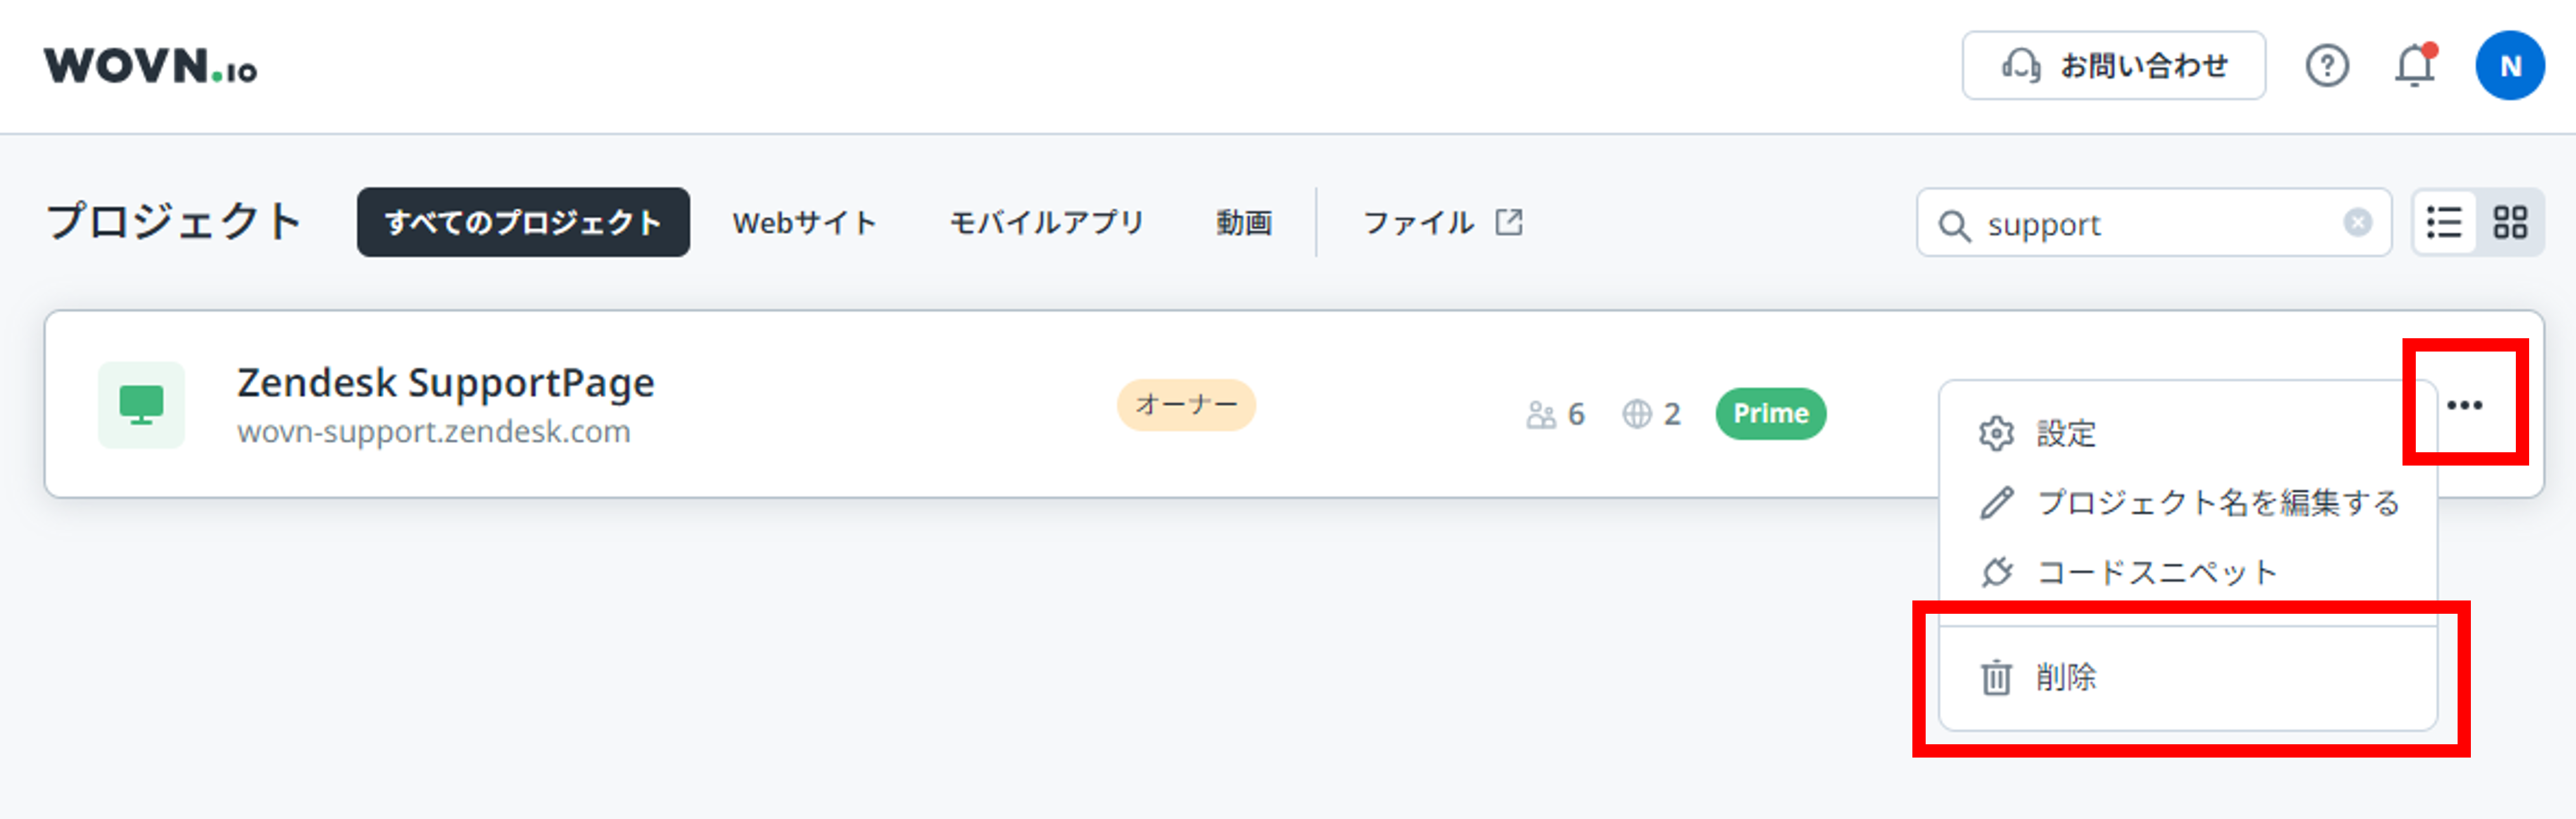Screen dimensions: 2576x819
Task: Select 削除 to delete the project
Action: 2066,678
